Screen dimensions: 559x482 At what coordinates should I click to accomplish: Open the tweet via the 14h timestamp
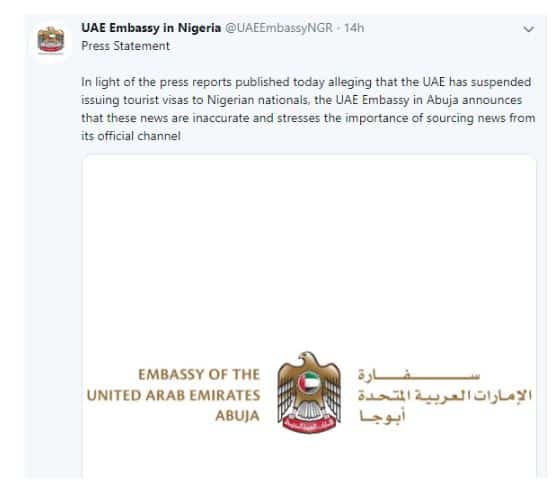(x=354, y=28)
